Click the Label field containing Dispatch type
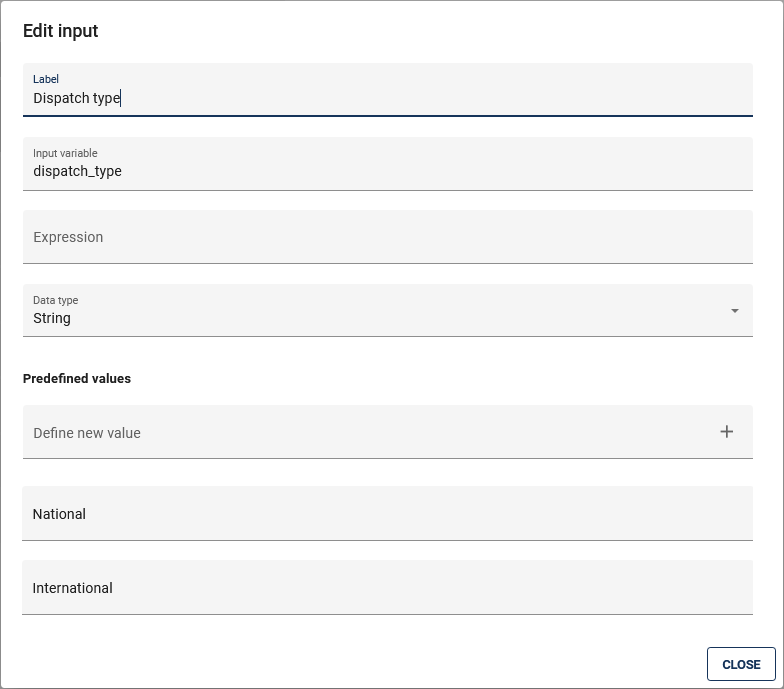Screen dimensions: 784x689 click(x=388, y=90)
